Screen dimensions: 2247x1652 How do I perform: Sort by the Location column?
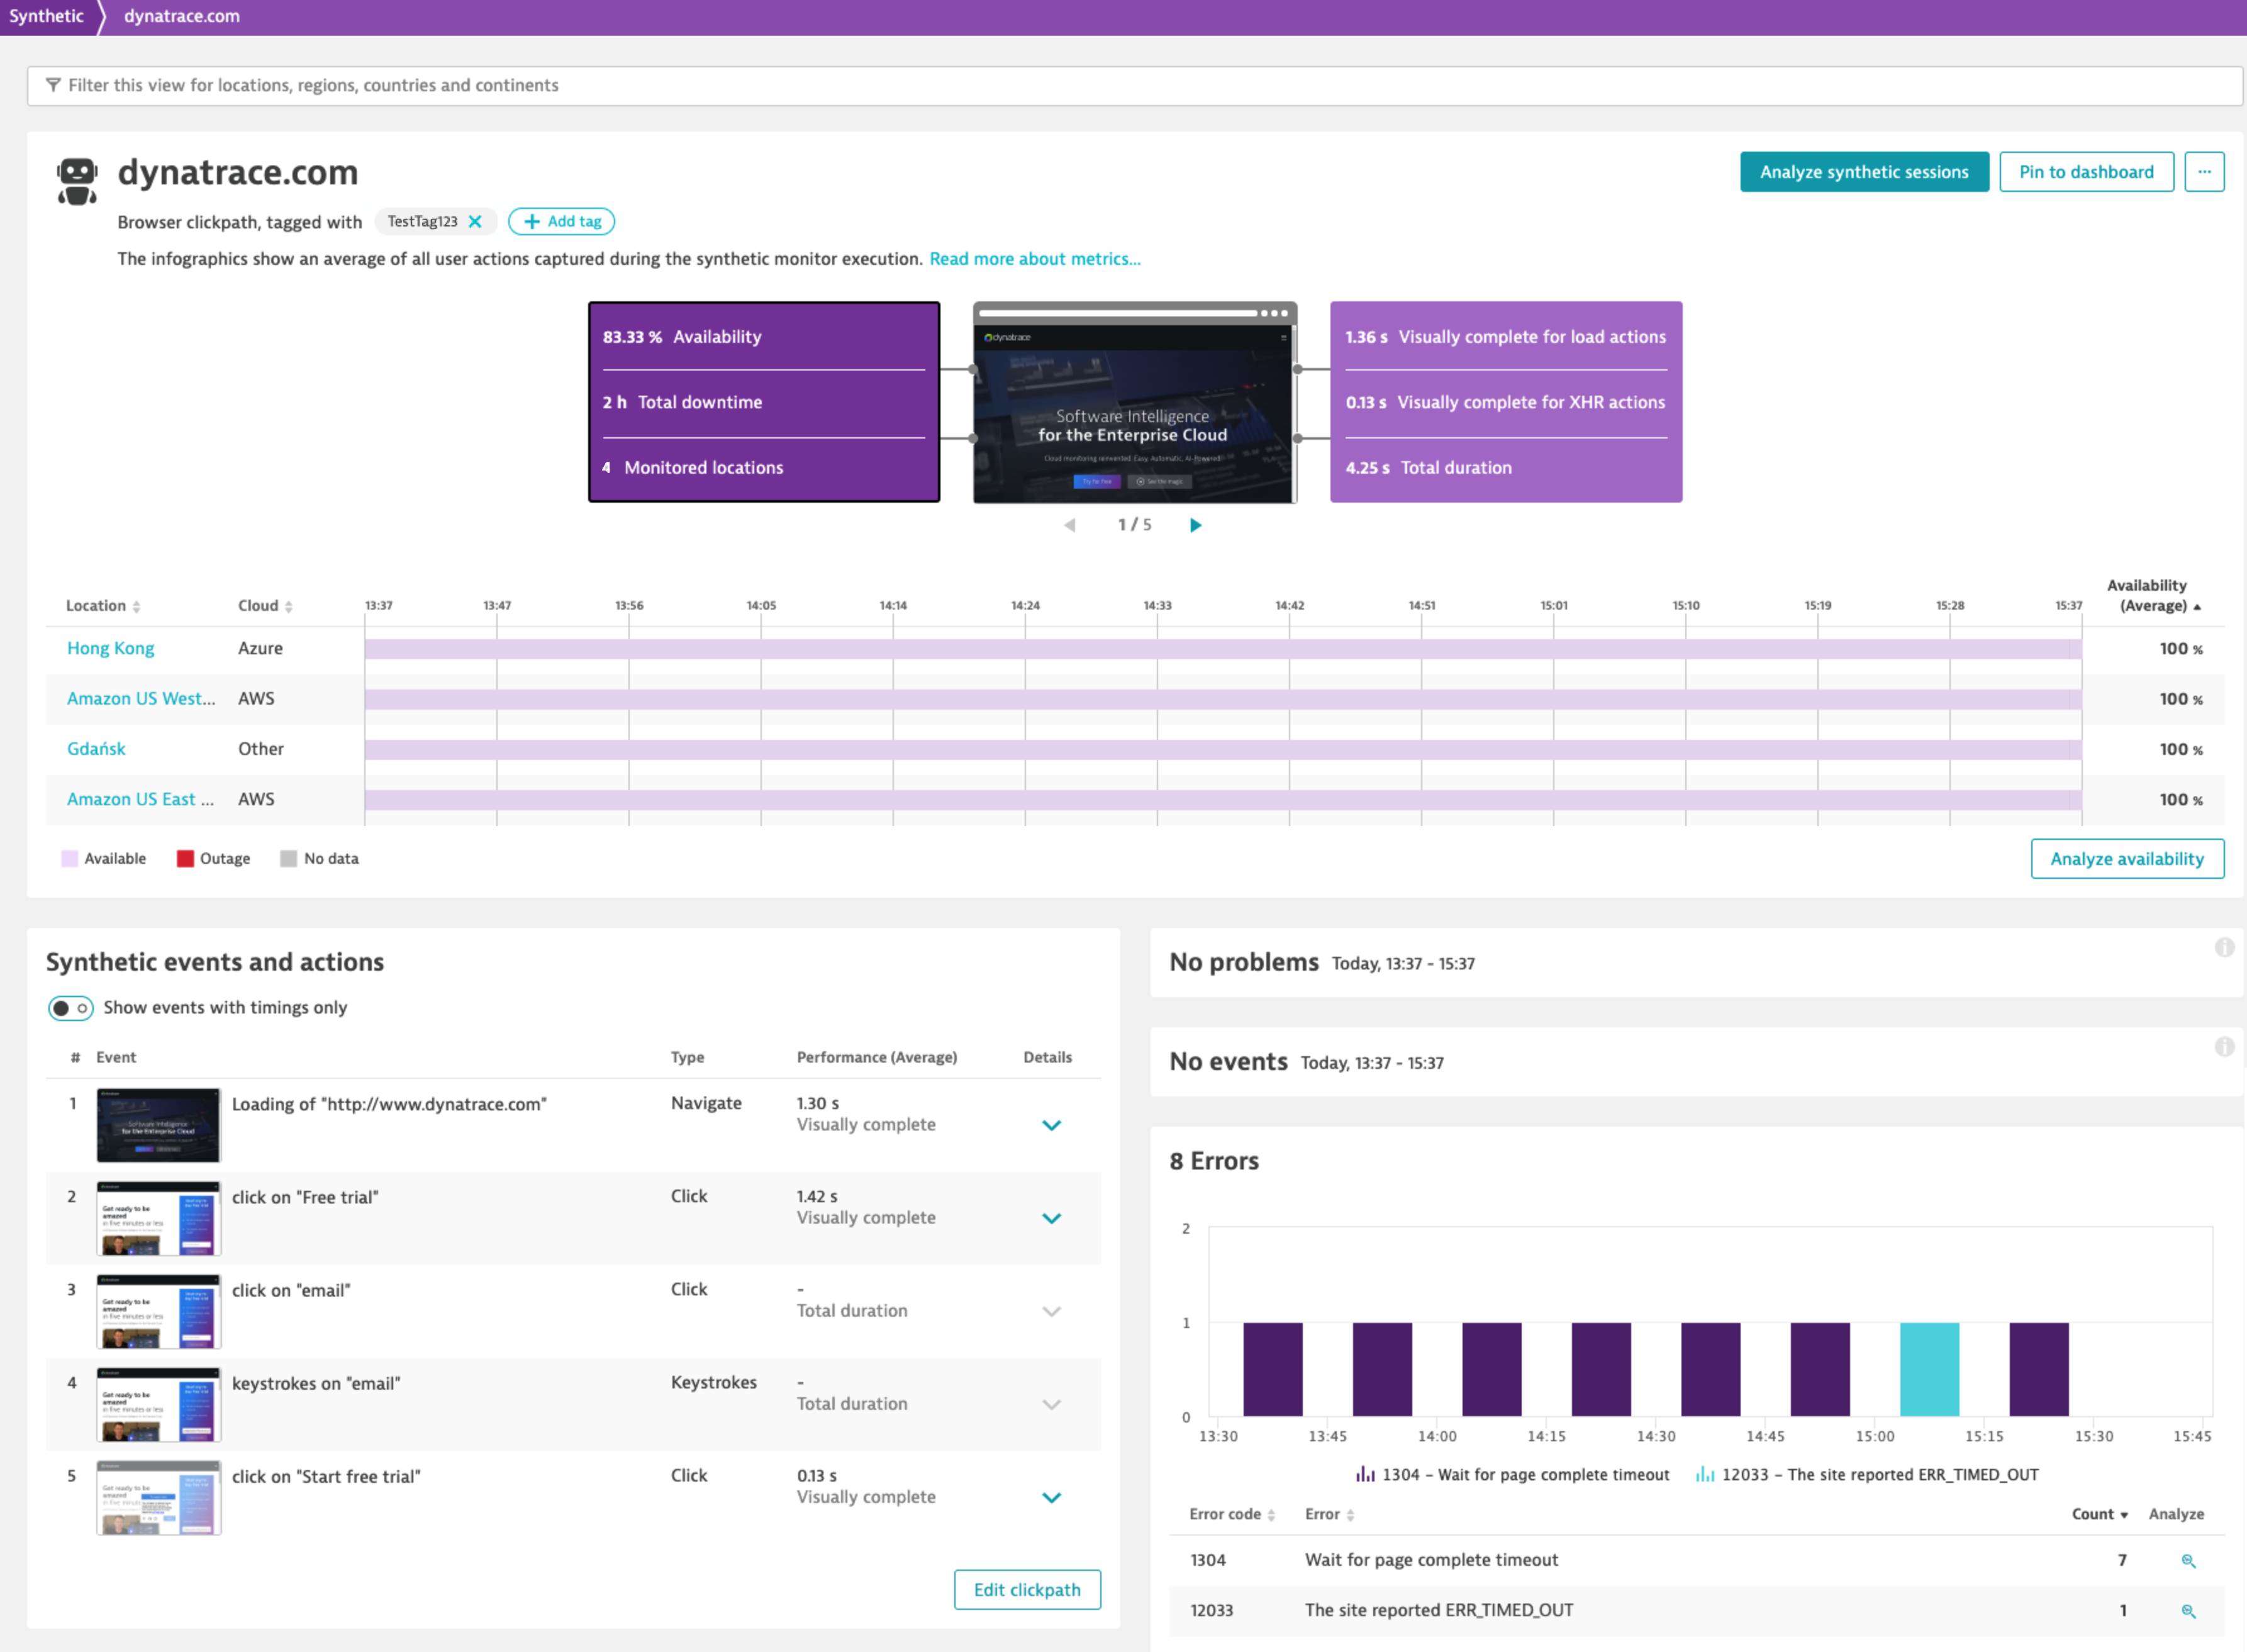pos(103,606)
